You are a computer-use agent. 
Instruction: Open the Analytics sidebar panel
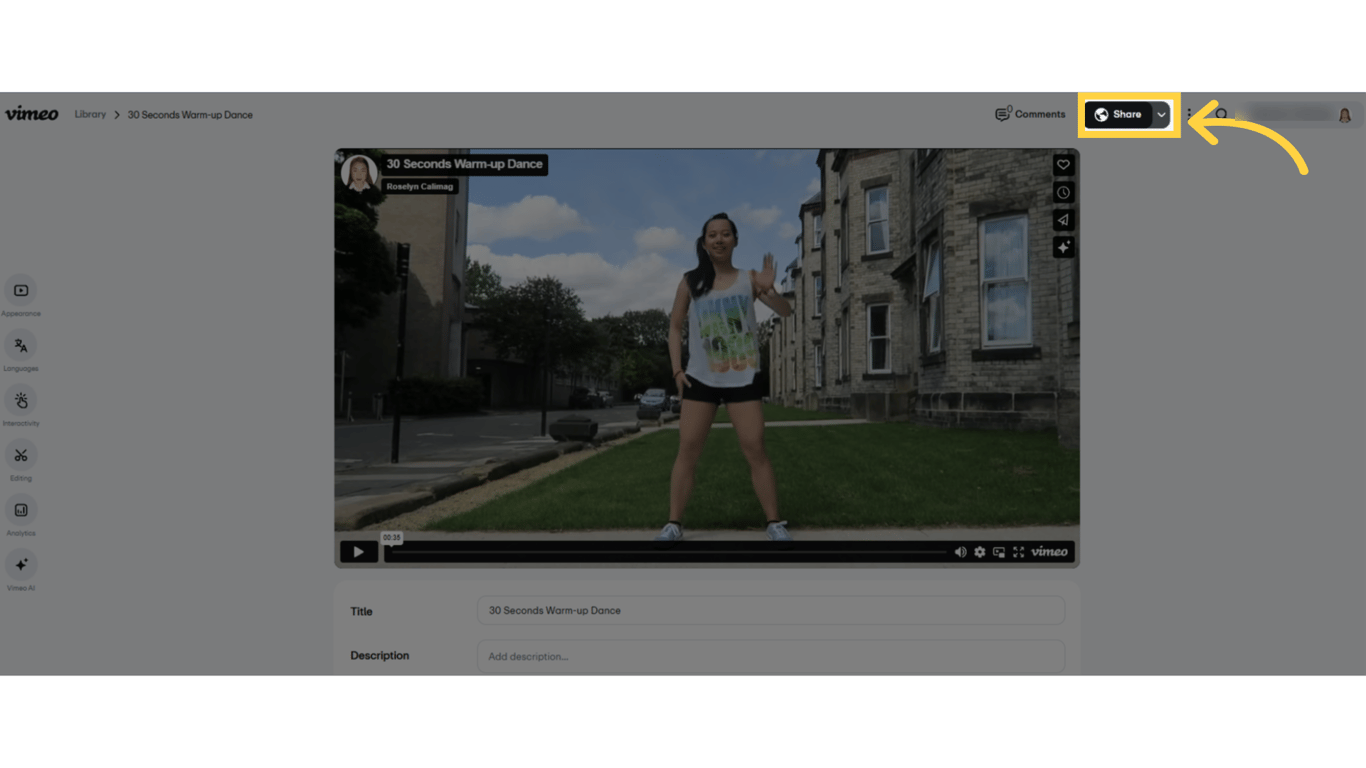[x=21, y=511]
